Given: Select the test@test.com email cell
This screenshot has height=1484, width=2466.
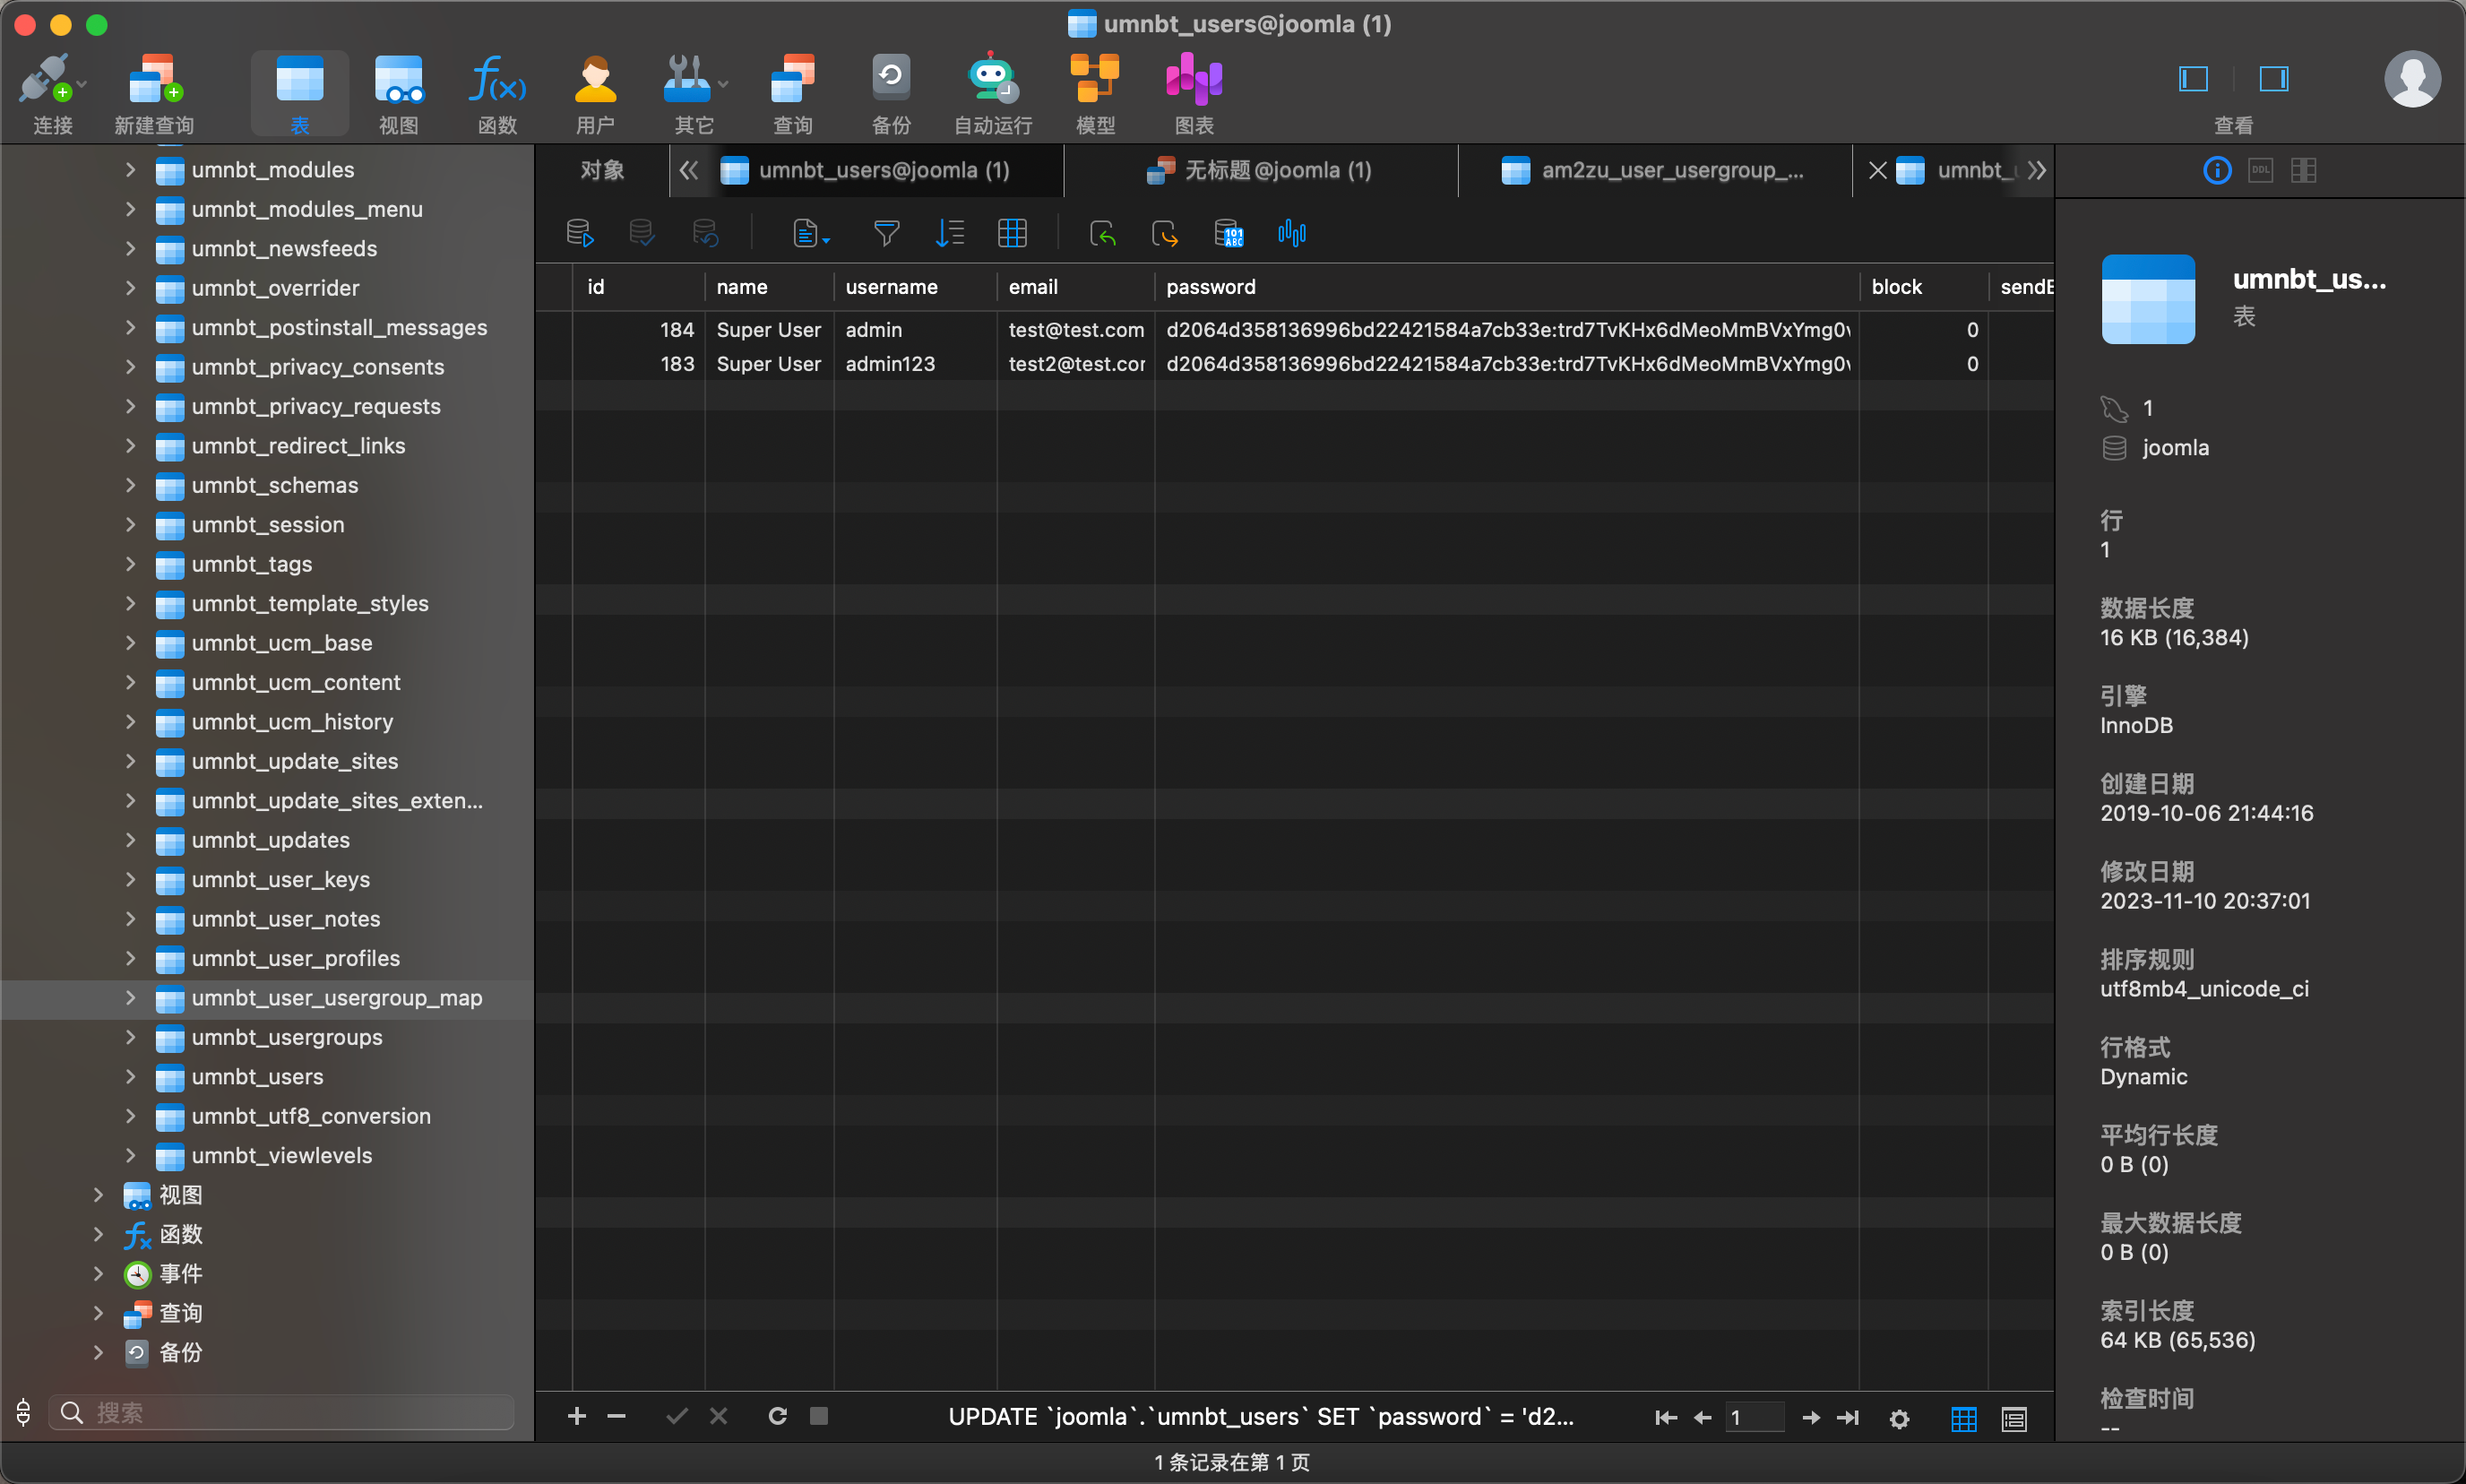Looking at the screenshot, I should [1075, 329].
